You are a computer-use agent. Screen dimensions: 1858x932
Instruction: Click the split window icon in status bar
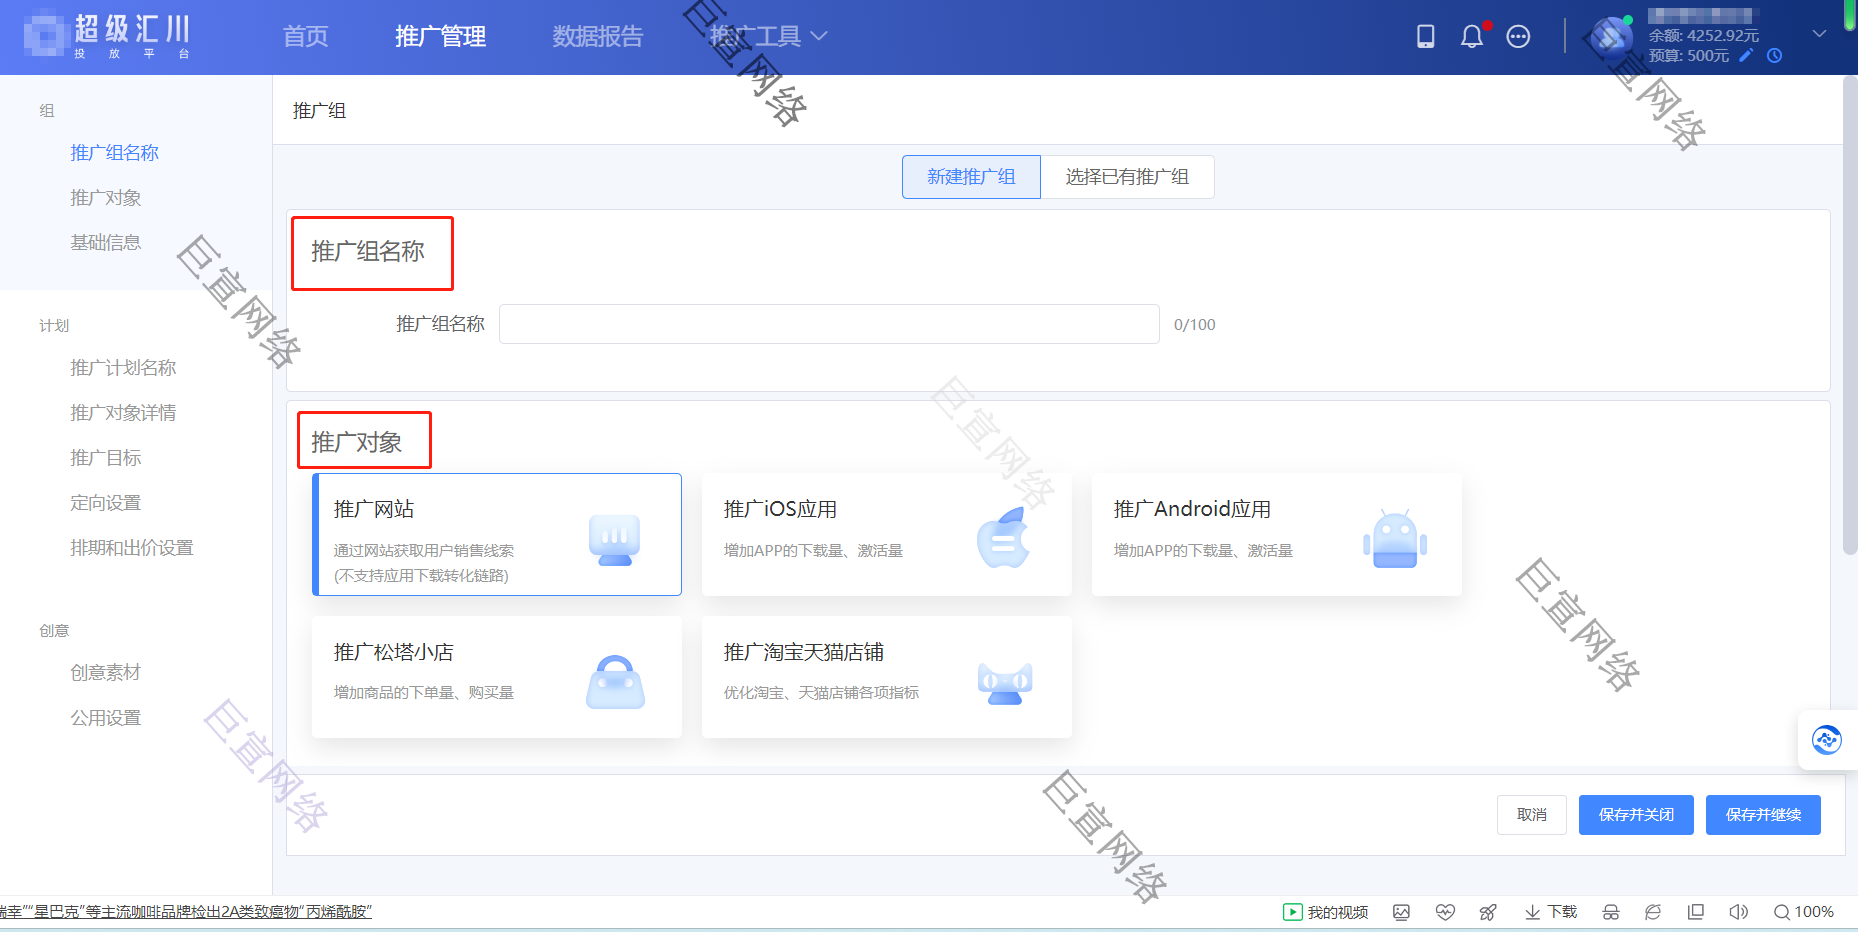[x=1696, y=912]
